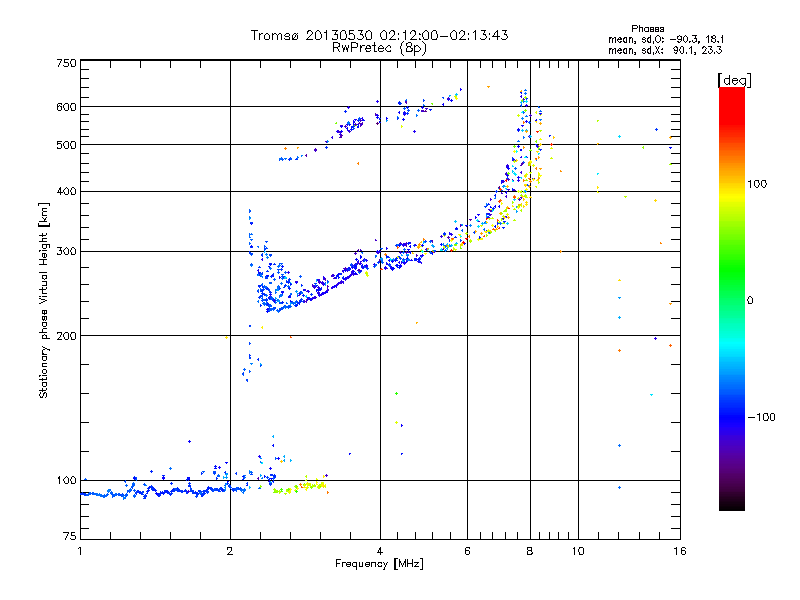The image size is (800, 600).
Task: Click the y-axis tick label 100
Action: tap(66, 480)
